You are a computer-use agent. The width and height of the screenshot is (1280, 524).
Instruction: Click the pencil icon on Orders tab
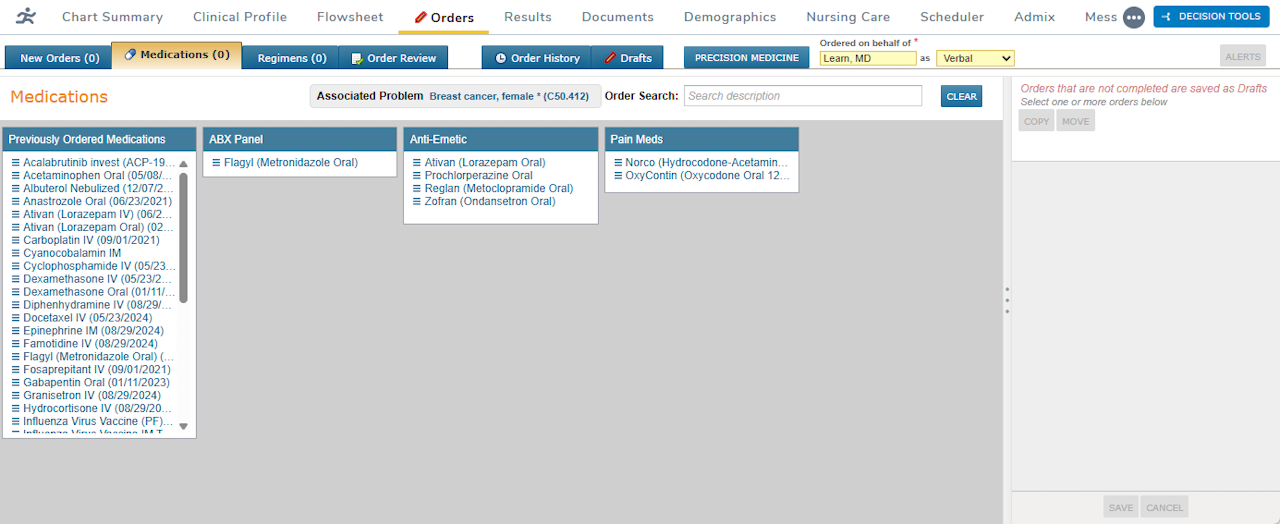pos(421,17)
